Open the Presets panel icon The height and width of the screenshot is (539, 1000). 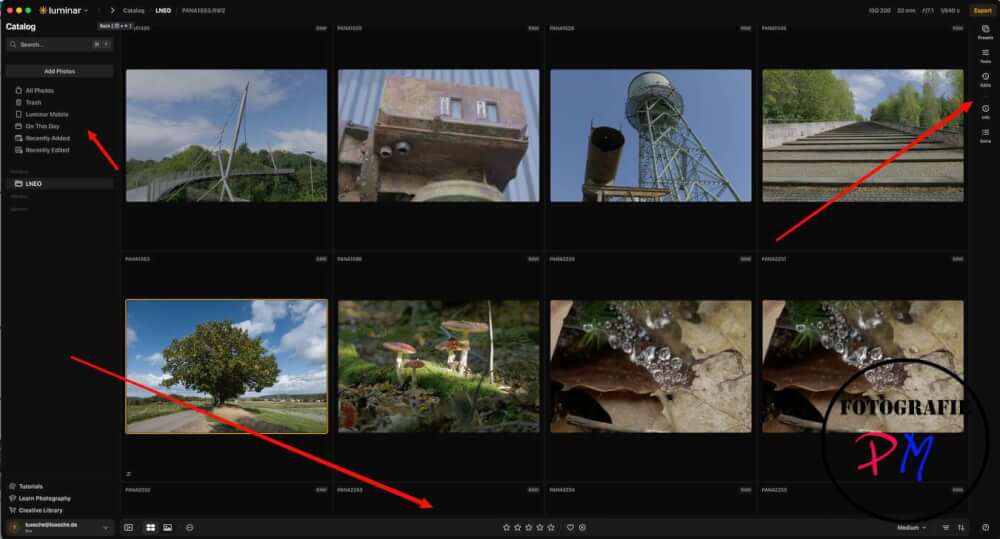click(x=985, y=32)
